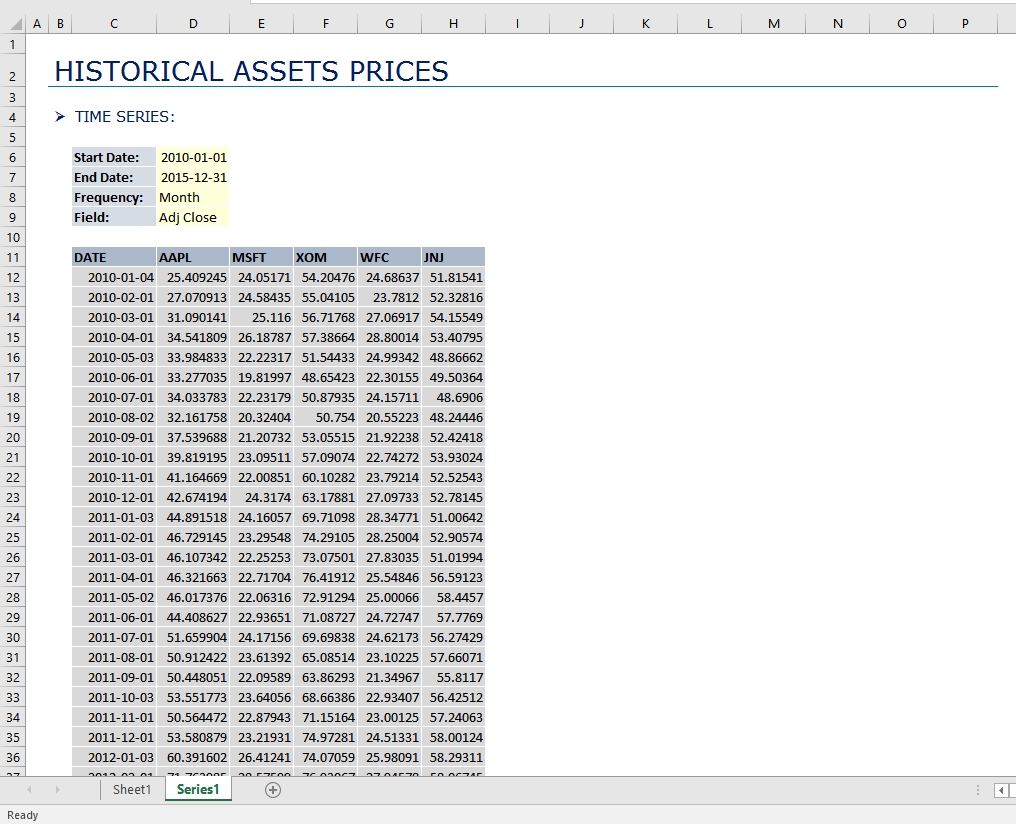Click the DATE table header cell
This screenshot has width=1016, height=824.
pos(114,257)
